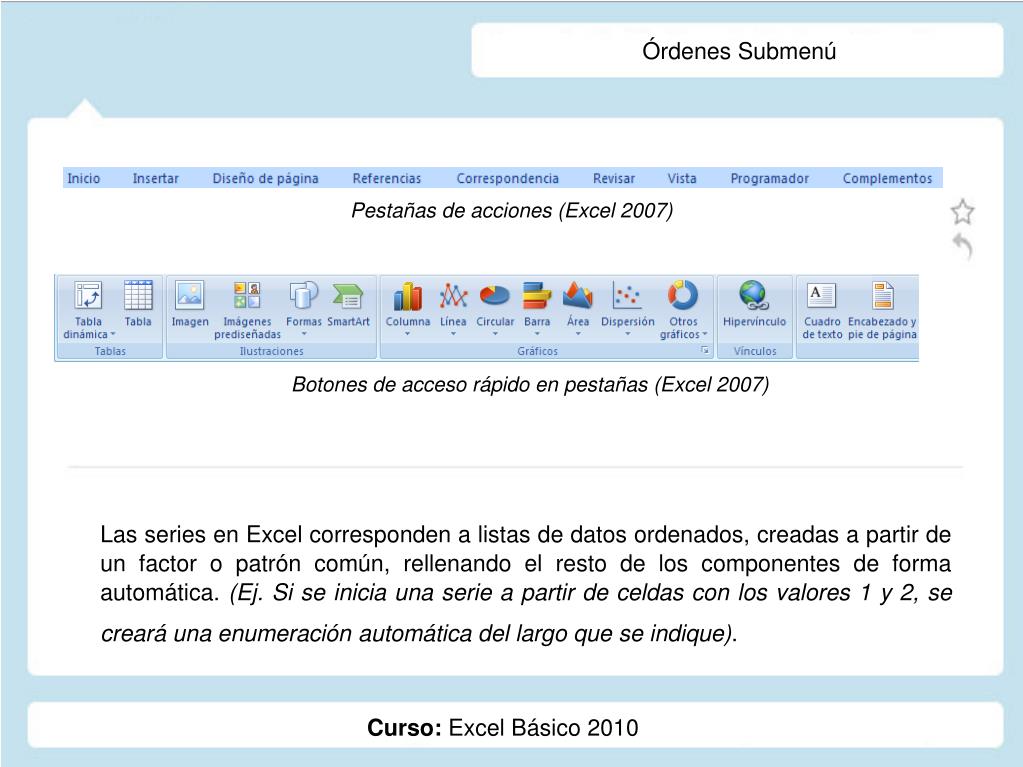The width and height of the screenshot is (1023, 767).
Task: Choose the Columna chart icon
Action: [x=408, y=296]
